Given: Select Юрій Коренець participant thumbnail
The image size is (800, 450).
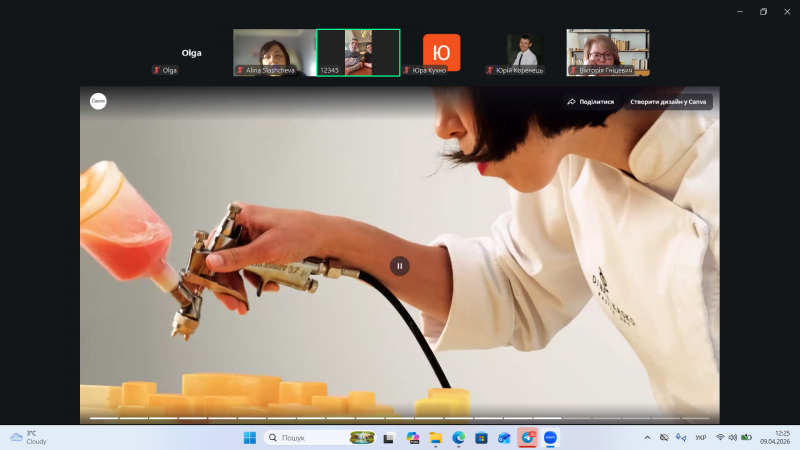Looking at the screenshot, I should point(524,52).
